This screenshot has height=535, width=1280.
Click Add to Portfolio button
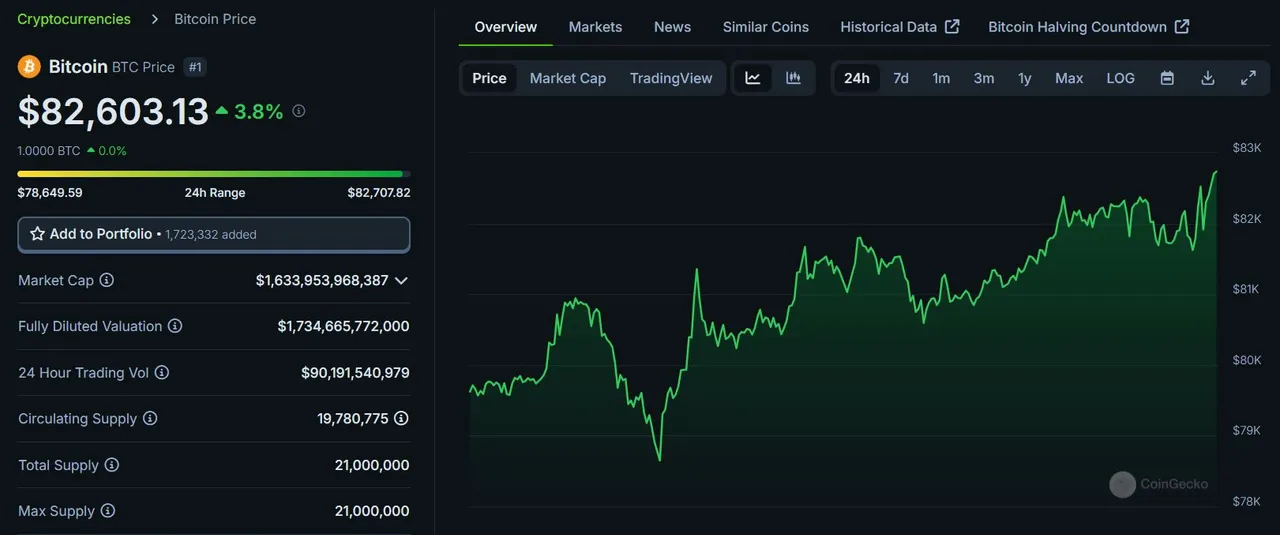click(x=214, y=234)
